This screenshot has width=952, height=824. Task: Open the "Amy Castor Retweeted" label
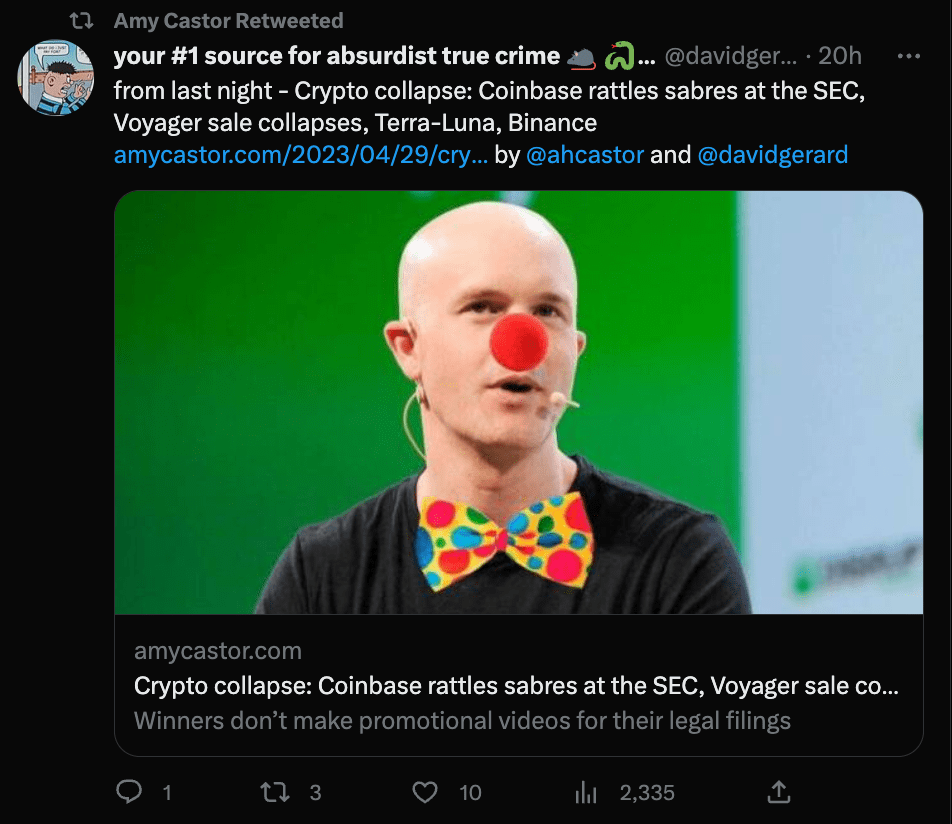tap(228, 20)
